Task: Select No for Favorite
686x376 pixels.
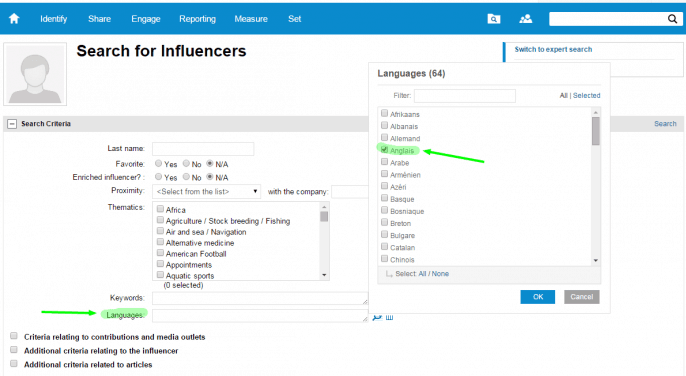Action: pos(186,163)
